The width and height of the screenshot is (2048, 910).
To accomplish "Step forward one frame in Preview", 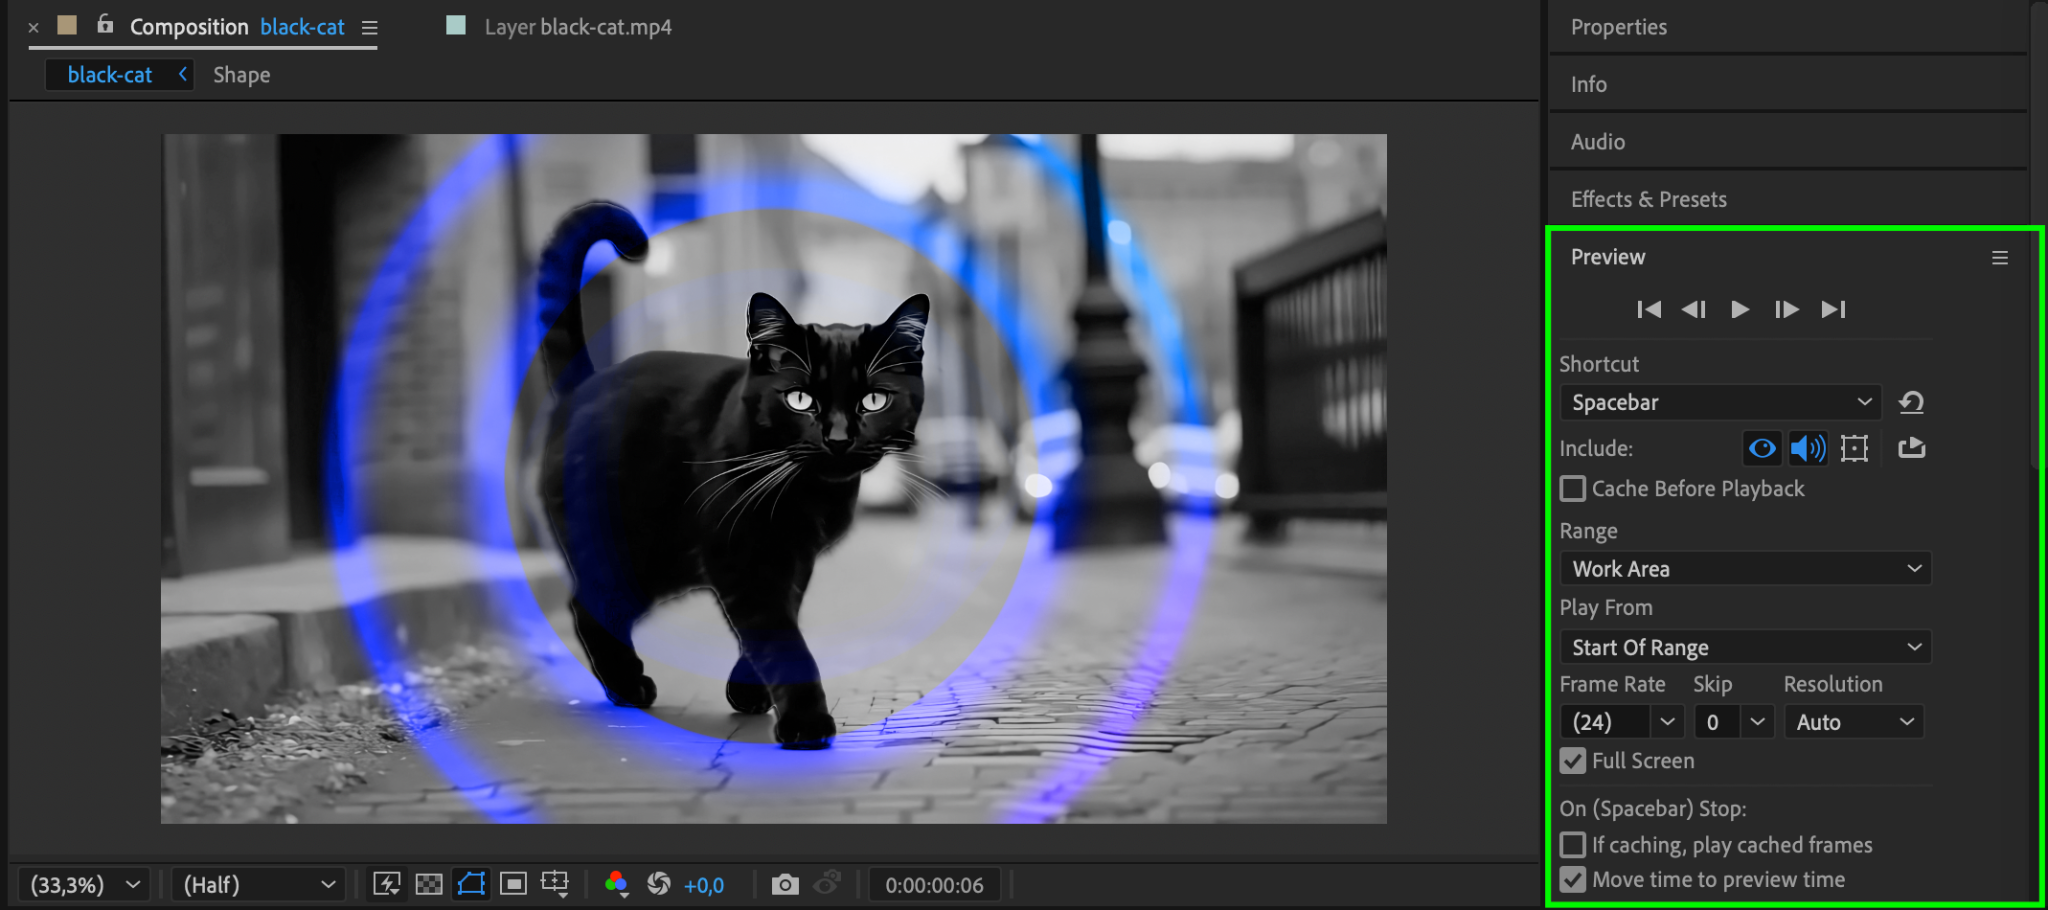I will 1786,309.
